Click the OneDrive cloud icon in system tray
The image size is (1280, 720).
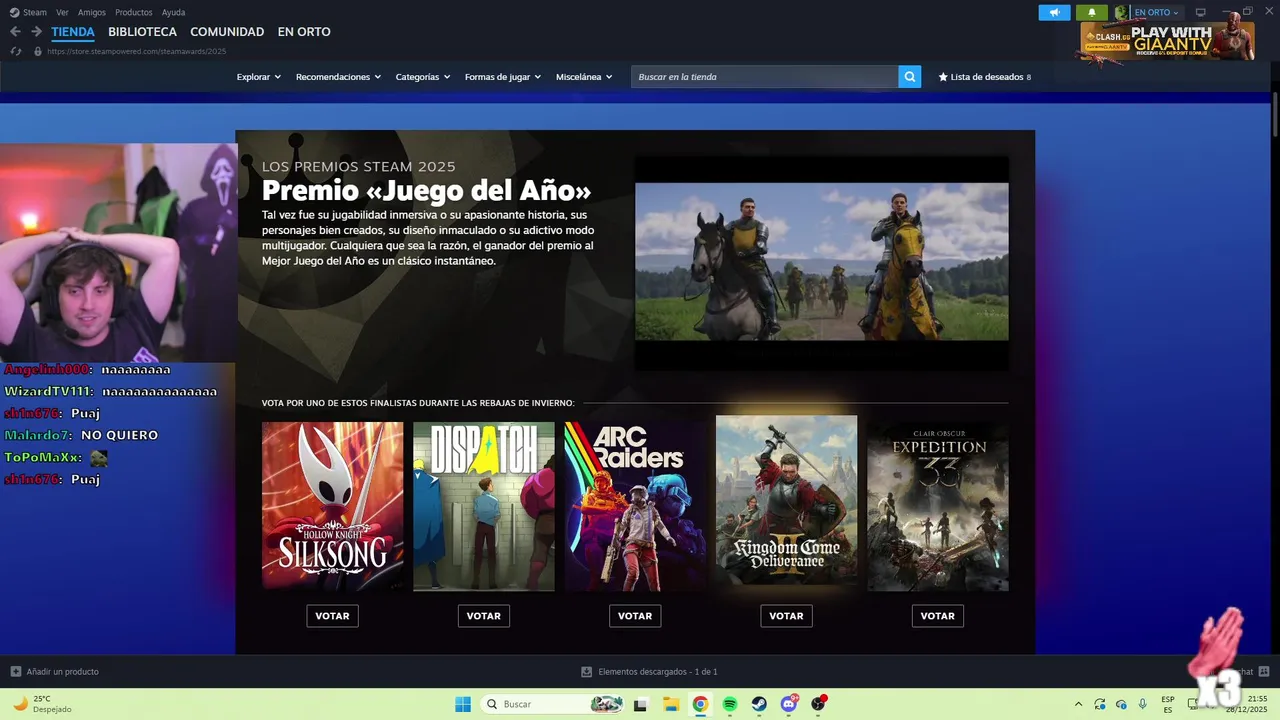coord(1121,704)
